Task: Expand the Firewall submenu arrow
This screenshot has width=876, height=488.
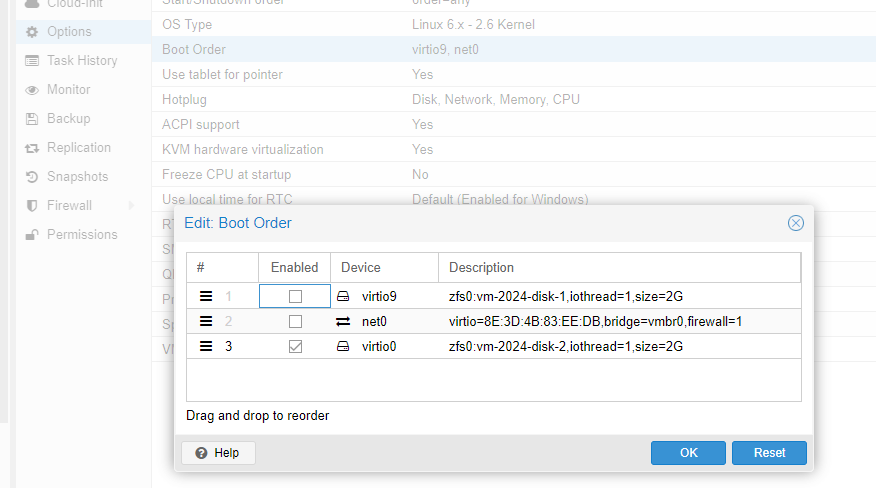Action: click(131, 205)
